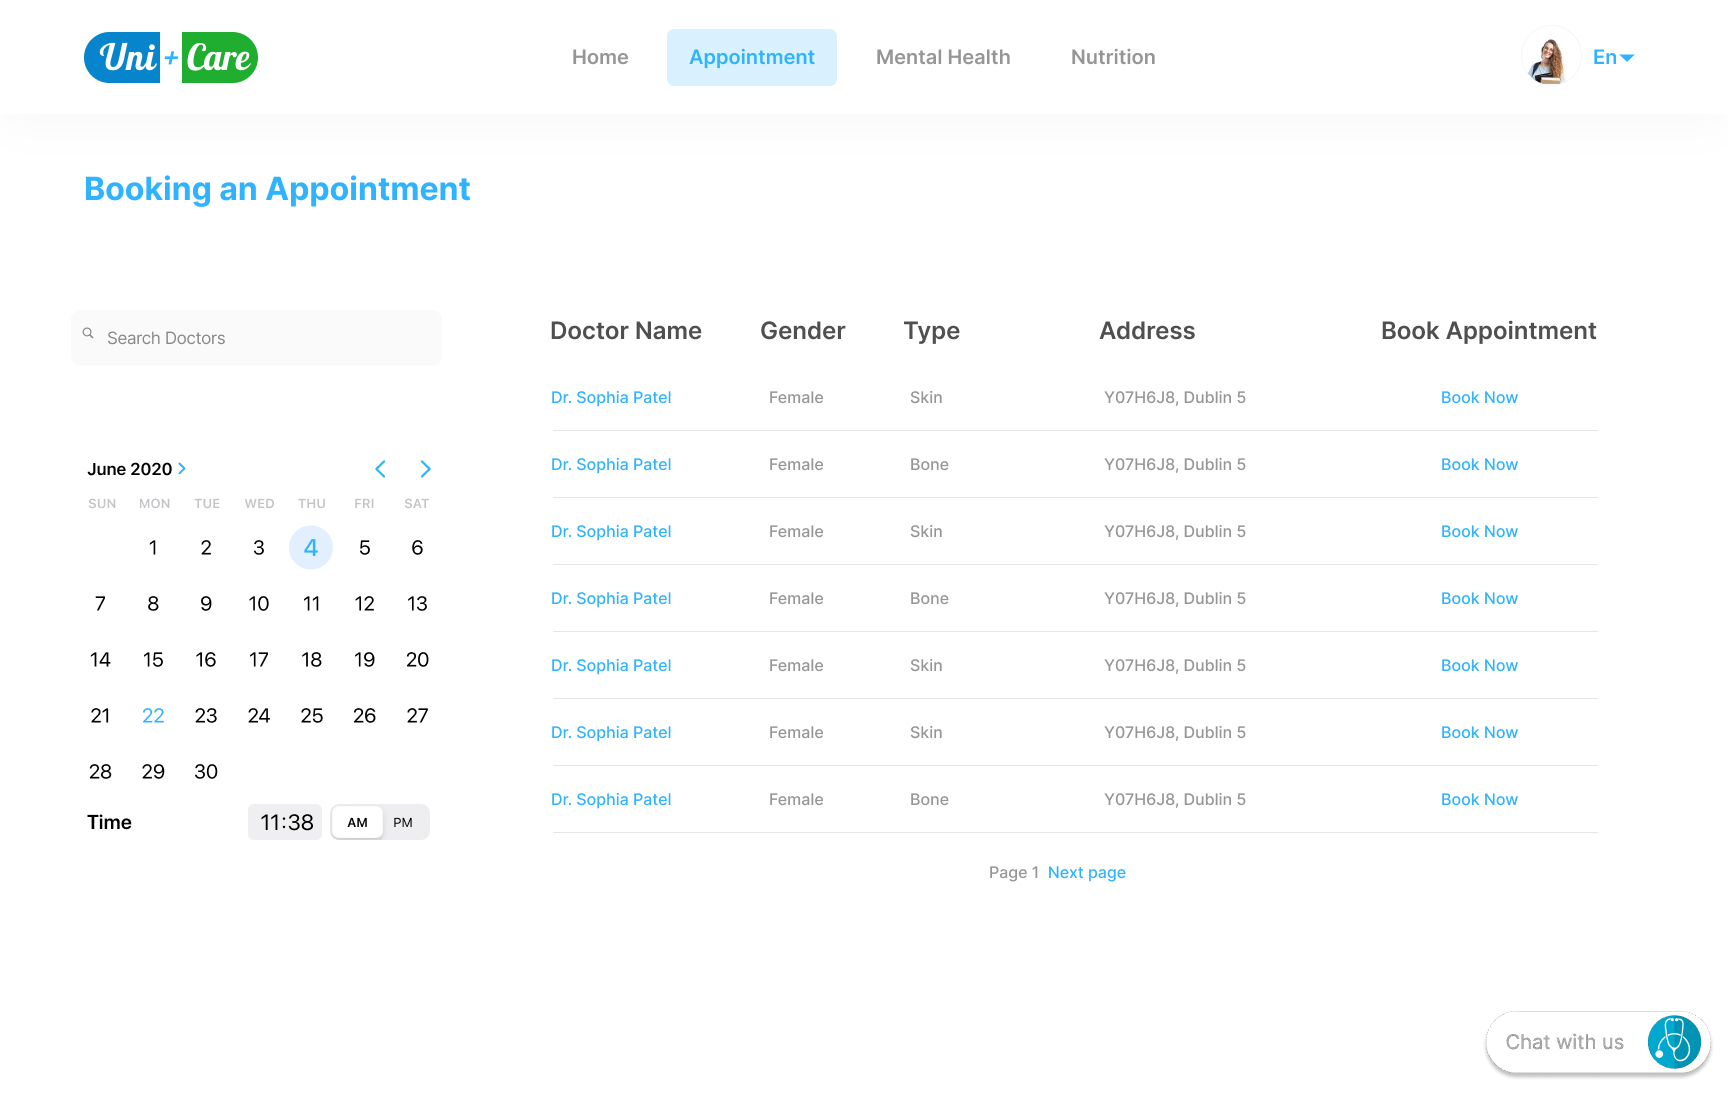Click the Doctor Name column header
Viewport: 1728px width, 1117px height.
[x=626, y=331]
